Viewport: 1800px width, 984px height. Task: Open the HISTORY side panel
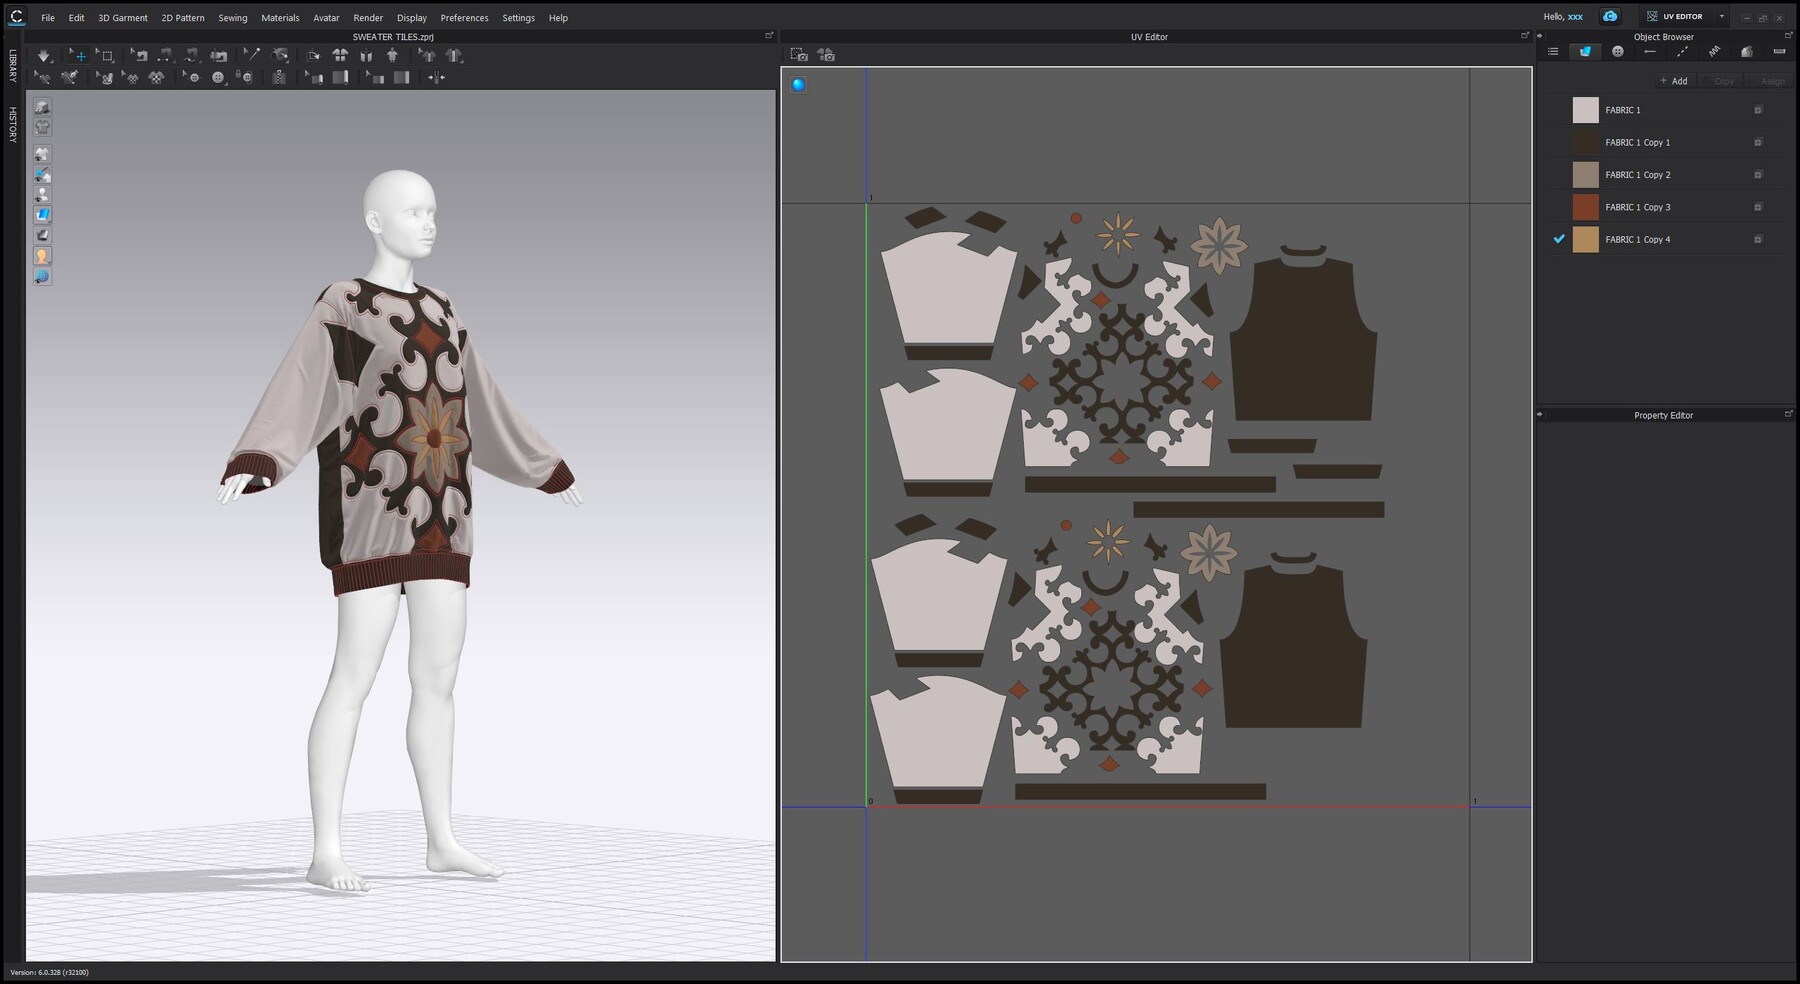pyautogui.click(x=12, y=125)
